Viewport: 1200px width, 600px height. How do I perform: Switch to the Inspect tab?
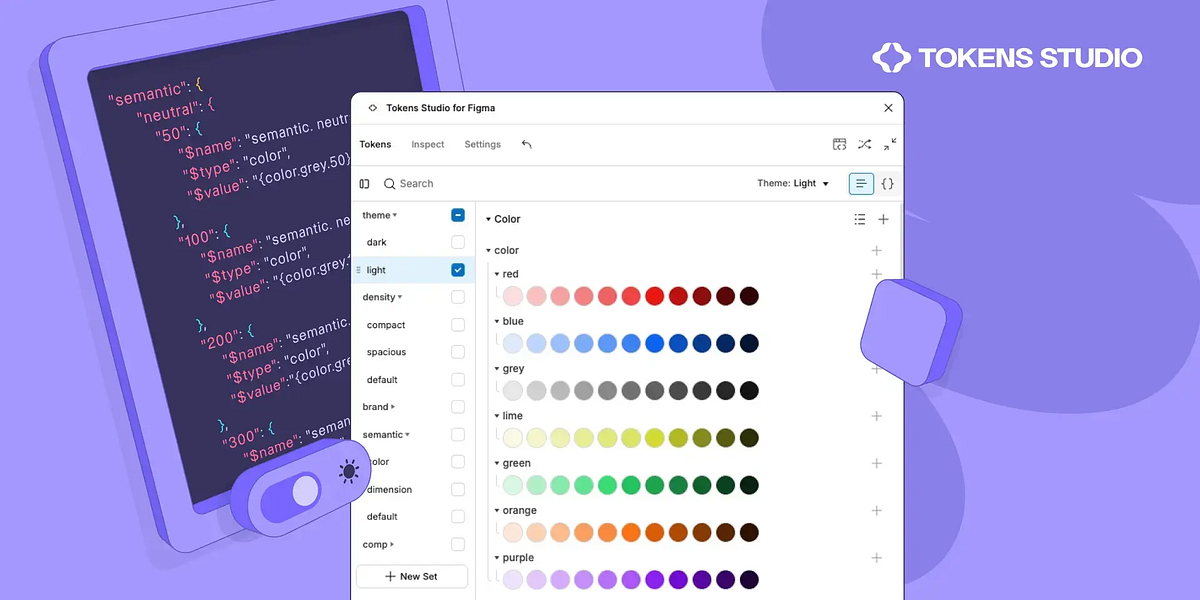point(428,144)
